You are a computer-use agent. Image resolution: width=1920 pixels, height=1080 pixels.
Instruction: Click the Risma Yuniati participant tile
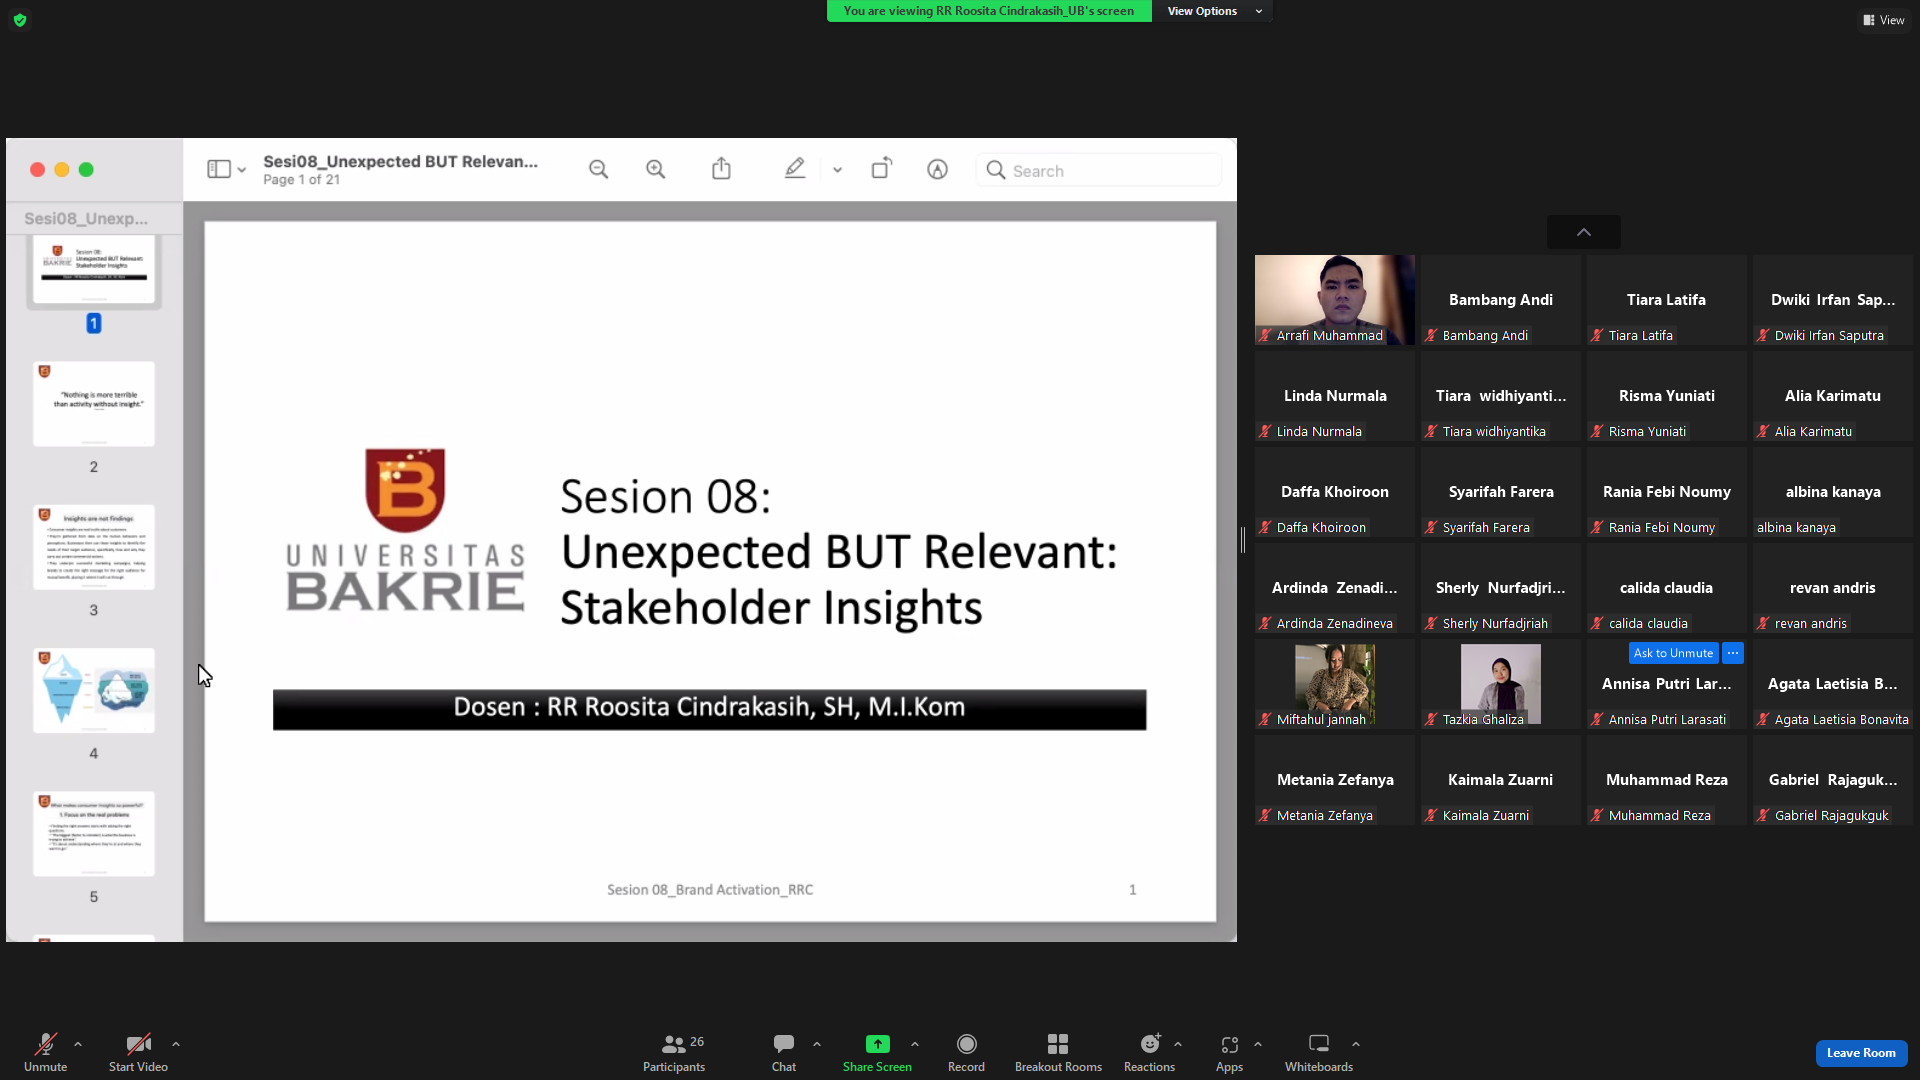(x=1667, y=396)
